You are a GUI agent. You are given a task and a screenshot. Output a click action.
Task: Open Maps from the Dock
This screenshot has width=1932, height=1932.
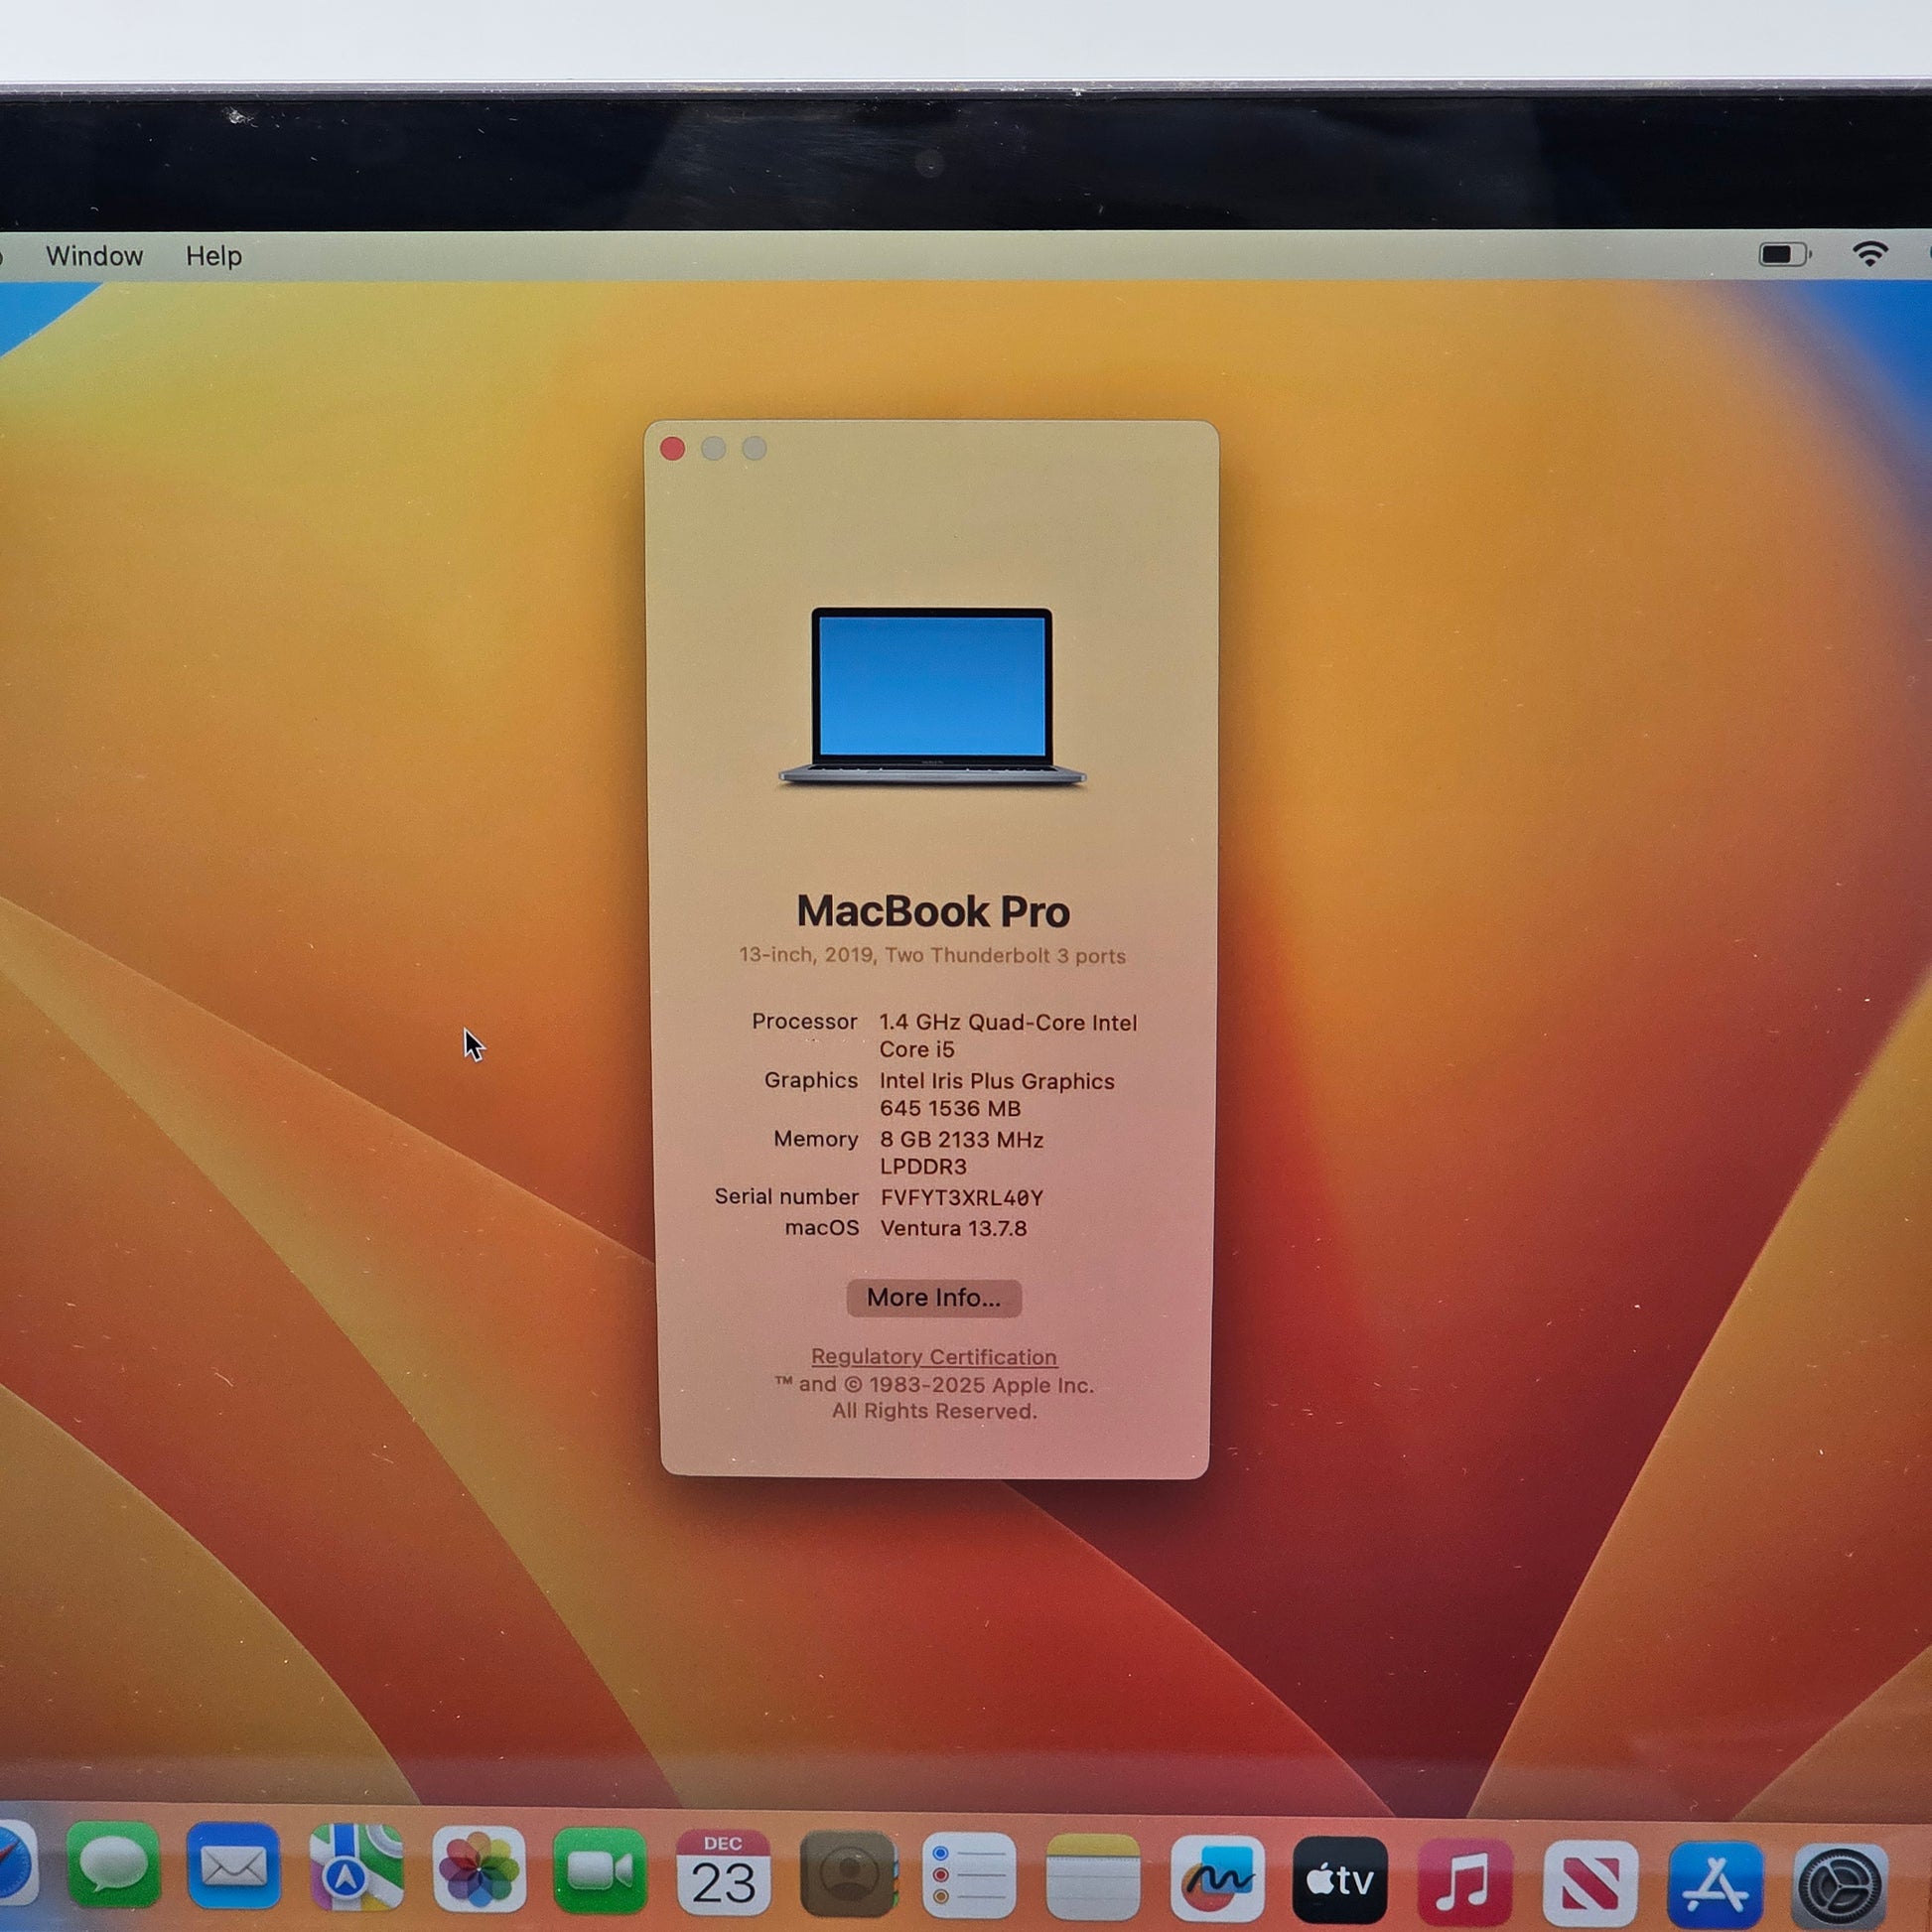[x=356, y=1868]
